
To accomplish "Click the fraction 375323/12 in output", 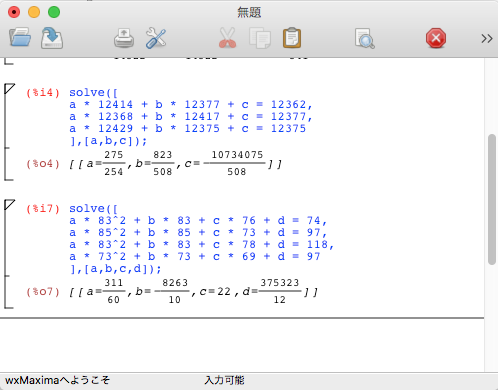I will [x=280, y=291].
